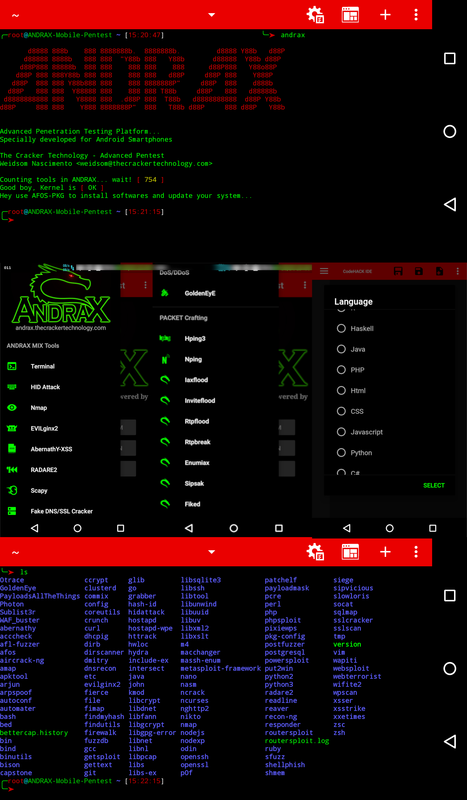Open AbernathY-XSS file icon
467x800 pixels.
[12, 449]
